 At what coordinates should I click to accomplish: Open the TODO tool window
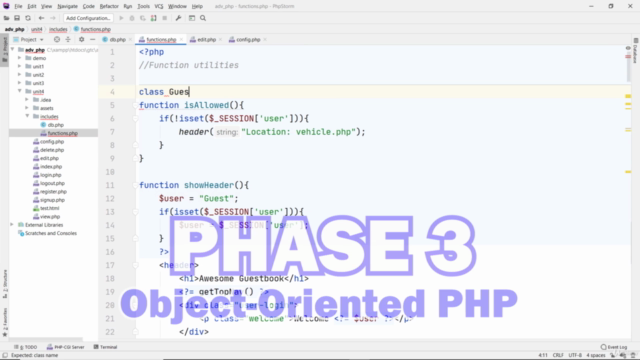[25, 347]
